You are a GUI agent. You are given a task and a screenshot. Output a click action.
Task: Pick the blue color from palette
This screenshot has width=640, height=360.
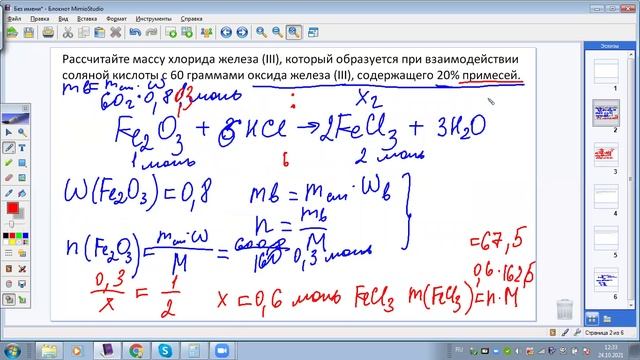coord(26,236)
